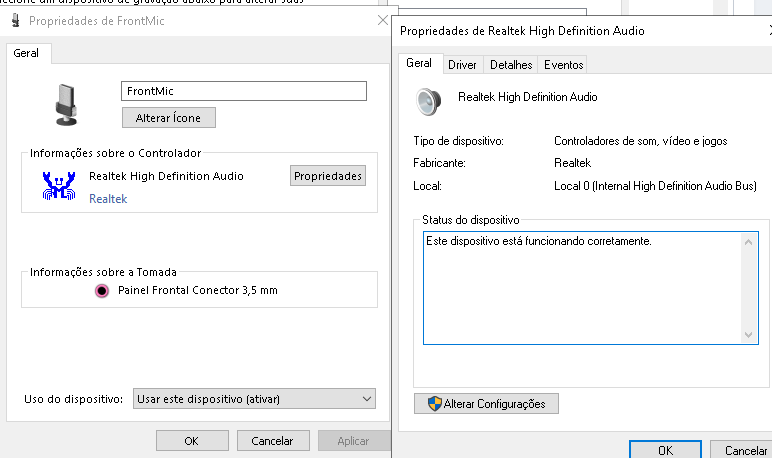Click the Fabricante value 'Realtek'
The width and height of the screenshot is (772, 458).
point(573,163)
